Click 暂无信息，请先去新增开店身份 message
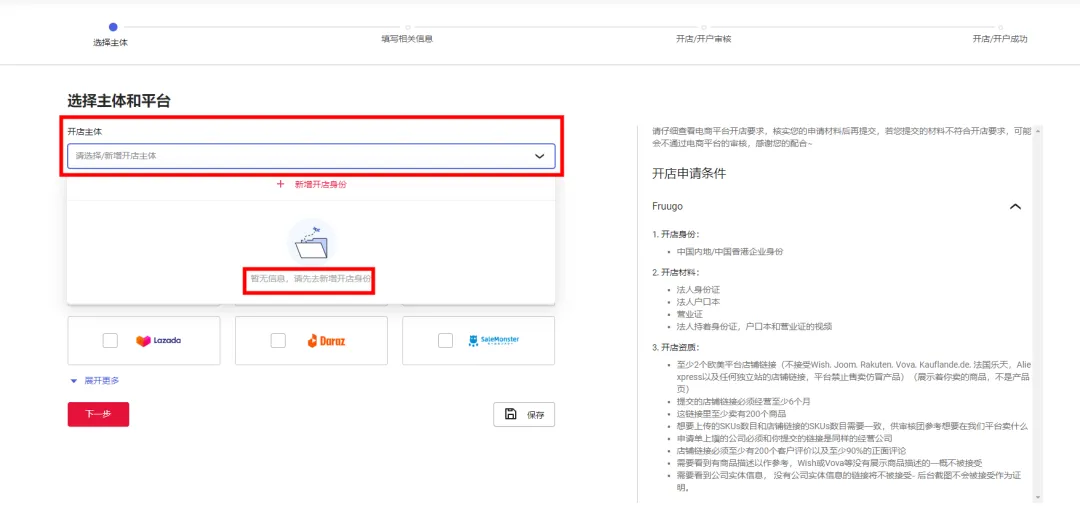The image size is (1080, 506). [x=310, y=279]
